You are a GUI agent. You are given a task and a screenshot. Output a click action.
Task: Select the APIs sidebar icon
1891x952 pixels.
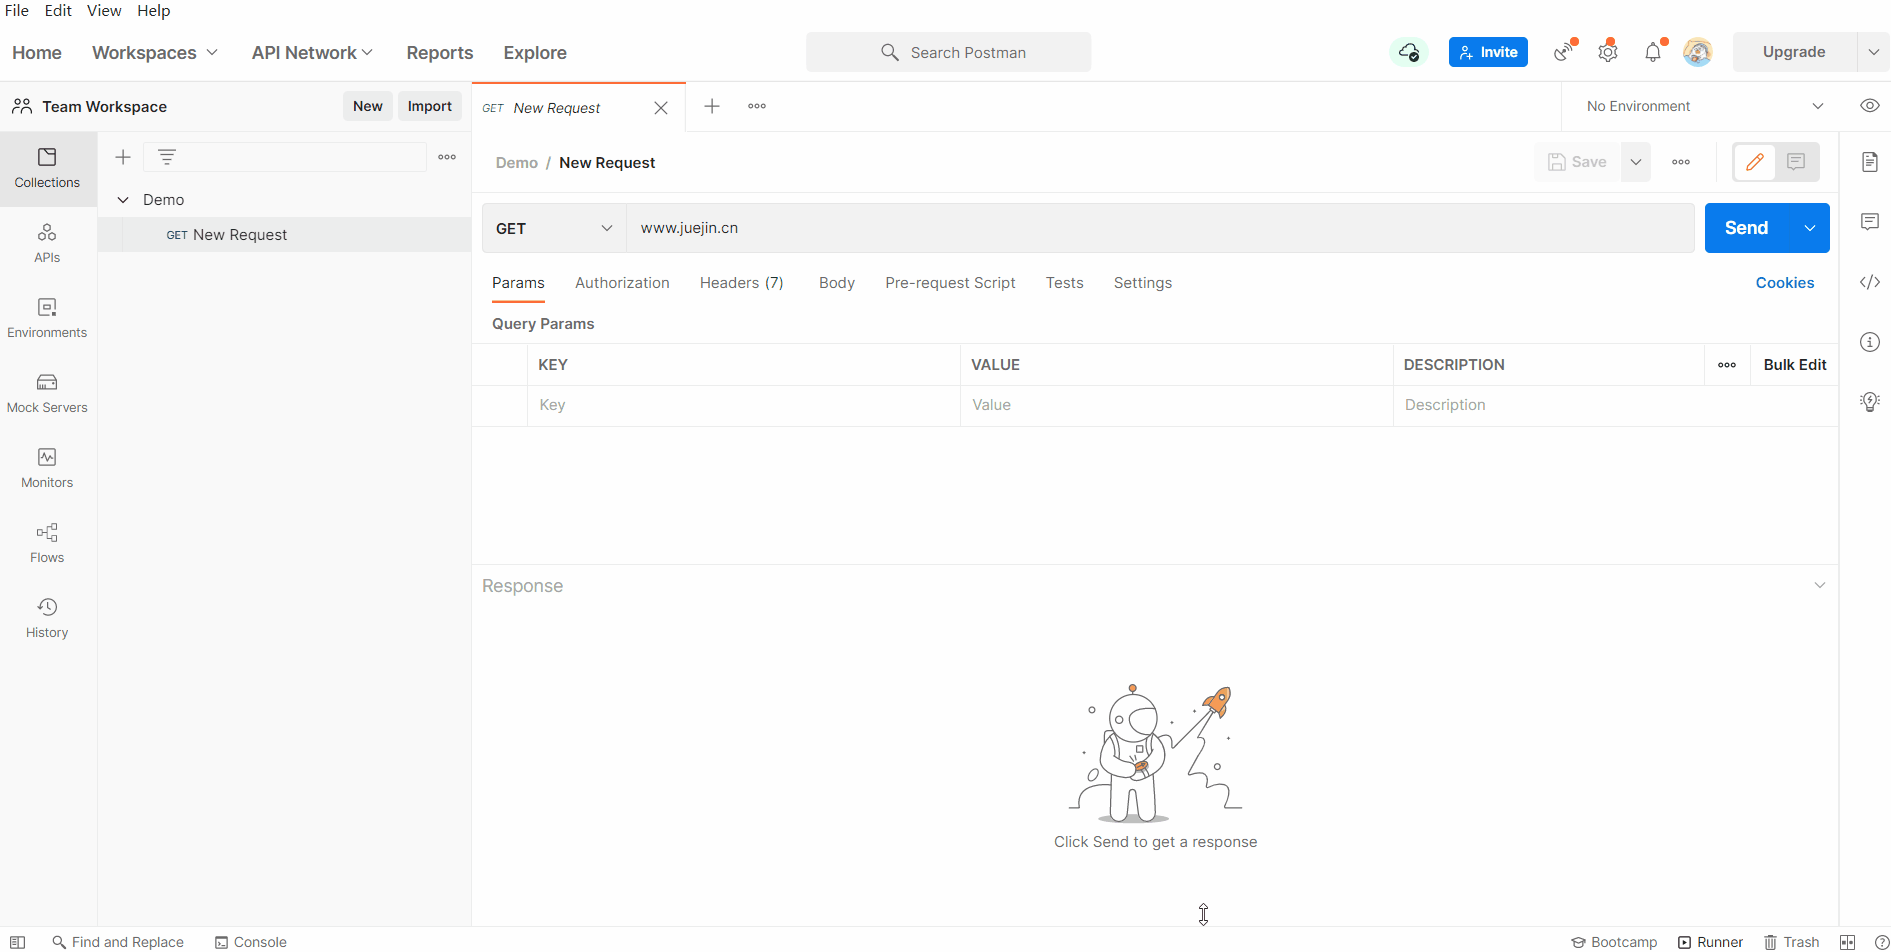(x=47, y=241)
